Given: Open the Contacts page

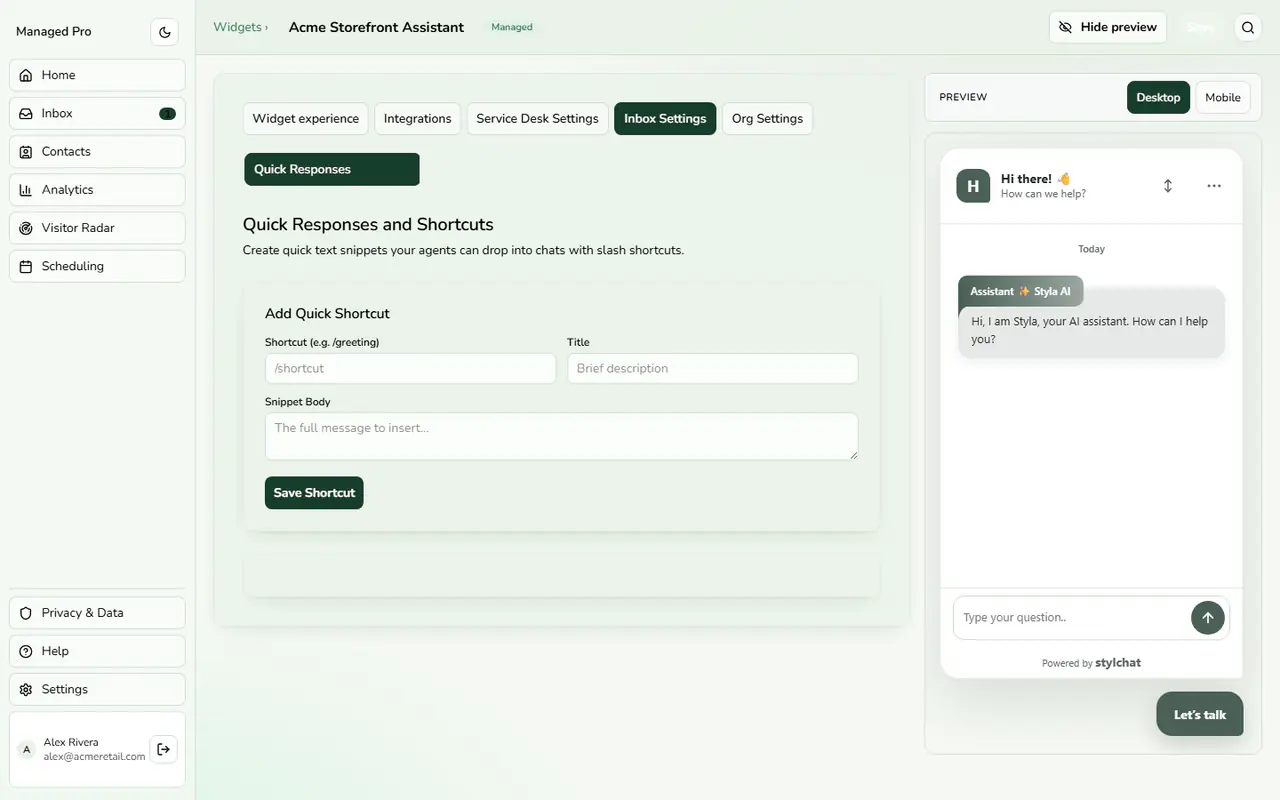Looking at the screenshot, I should 97,151.
